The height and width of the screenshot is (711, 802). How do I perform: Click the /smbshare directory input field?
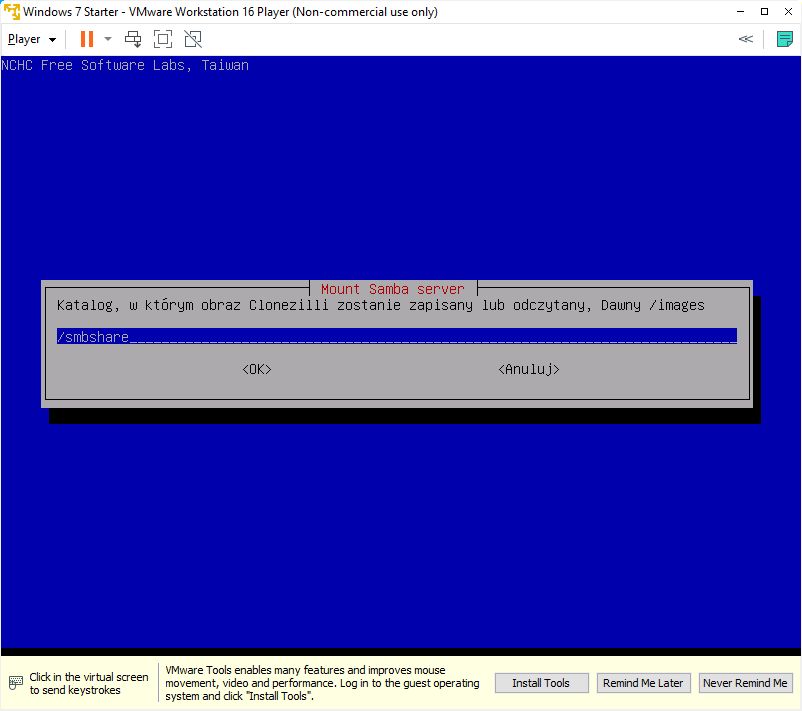[x=396, y=337]
